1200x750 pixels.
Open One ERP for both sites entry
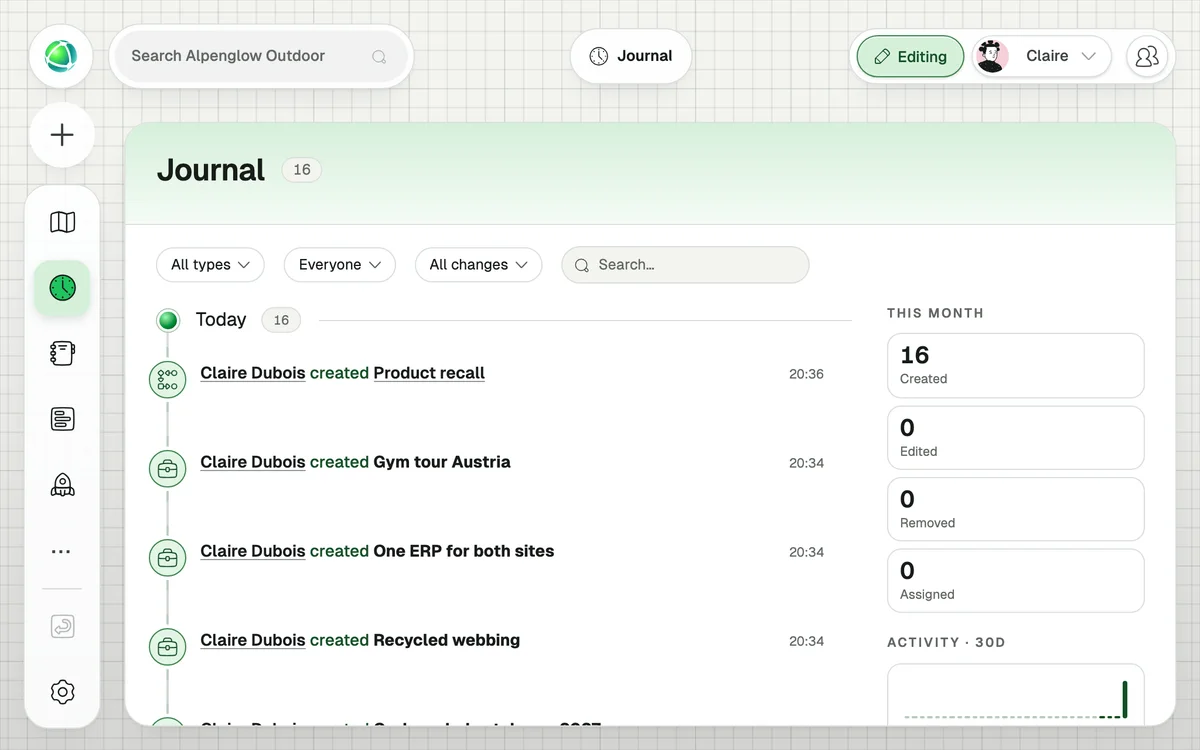click(x=464, y=551)
